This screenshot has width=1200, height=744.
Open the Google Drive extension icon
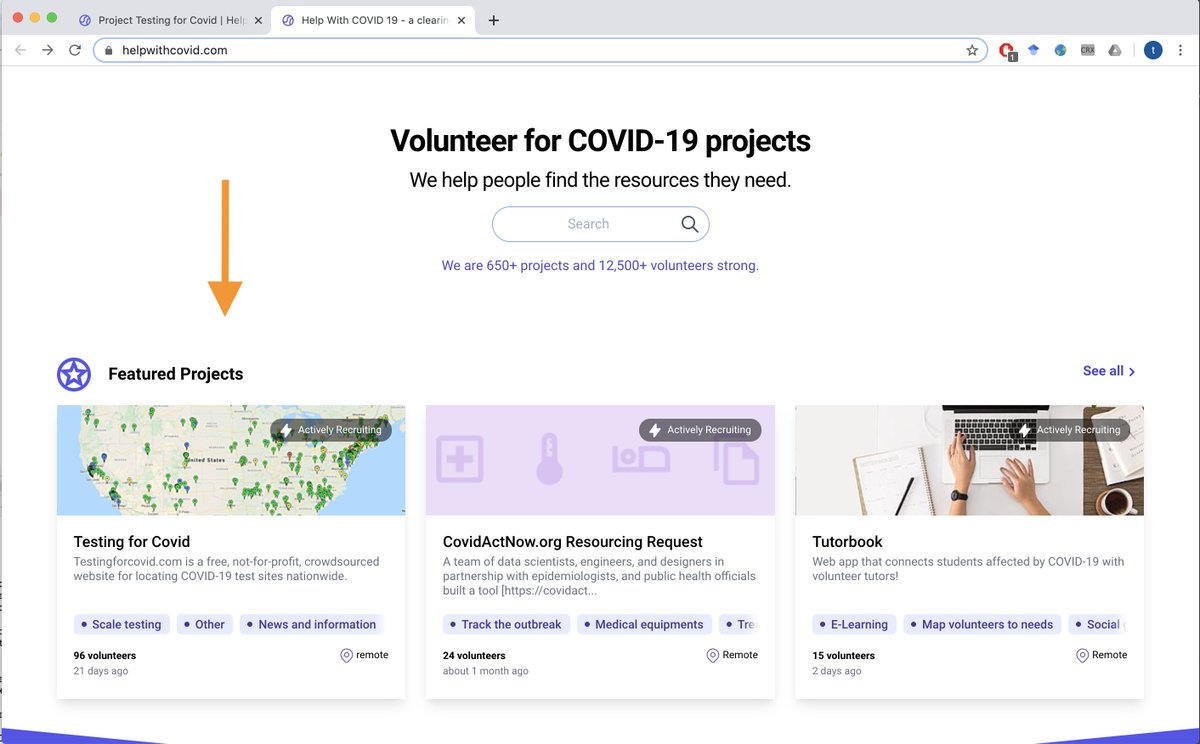pos(1115,50)
